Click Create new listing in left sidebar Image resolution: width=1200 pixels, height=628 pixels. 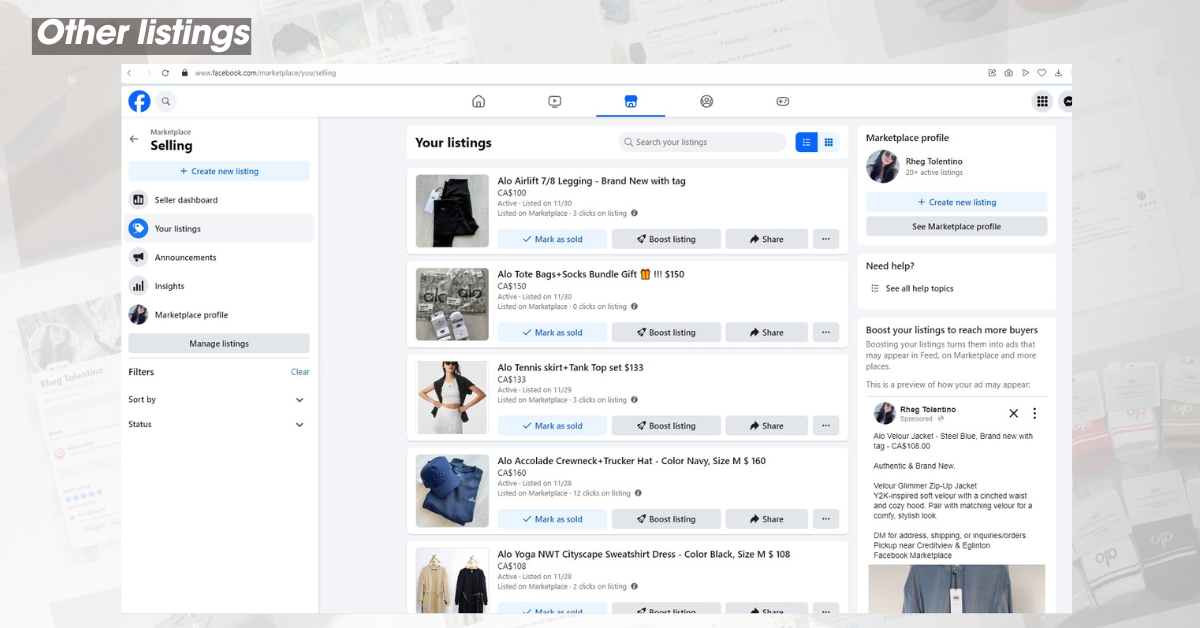(x=219, y=171)
